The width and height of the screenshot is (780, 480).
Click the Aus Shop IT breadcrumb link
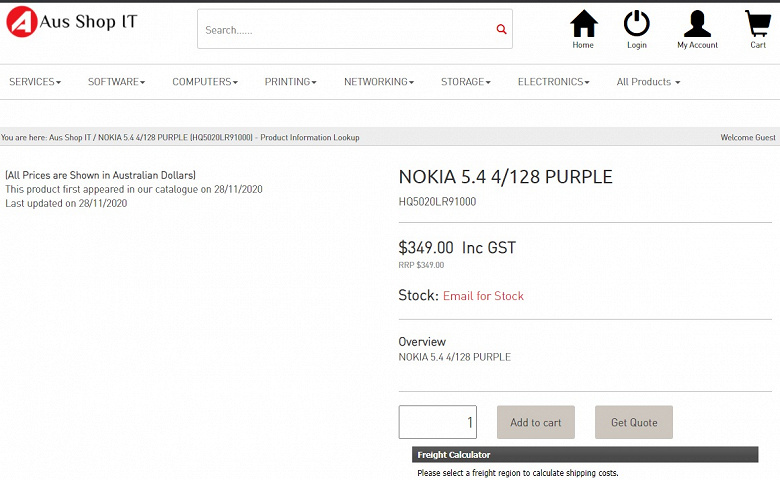coord(70,138)
